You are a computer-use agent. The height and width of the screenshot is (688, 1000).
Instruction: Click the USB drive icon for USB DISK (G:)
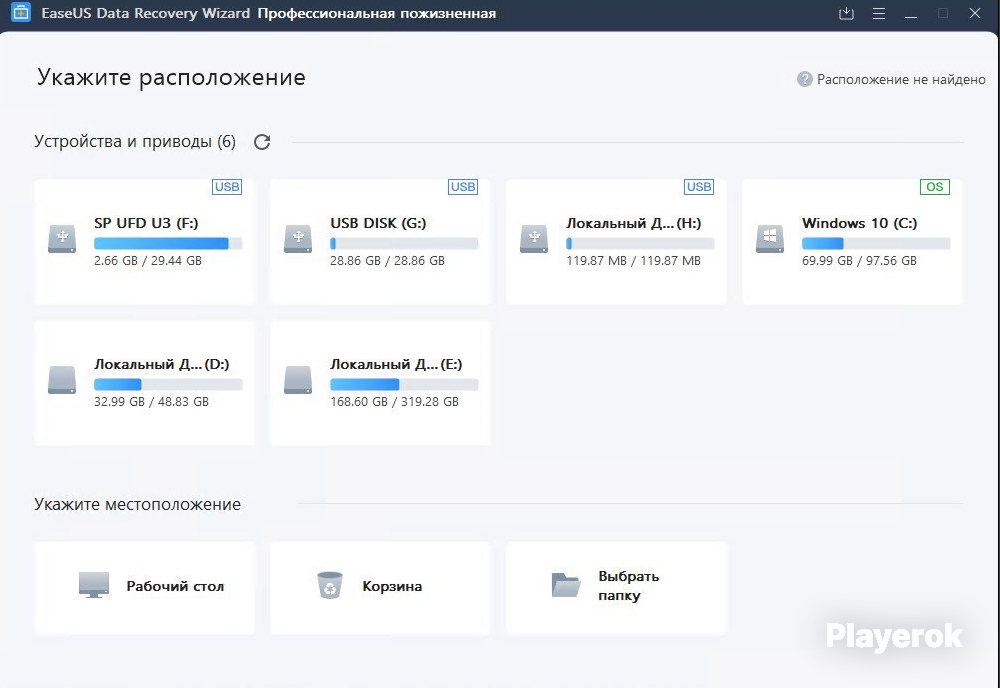coord(298,239)
